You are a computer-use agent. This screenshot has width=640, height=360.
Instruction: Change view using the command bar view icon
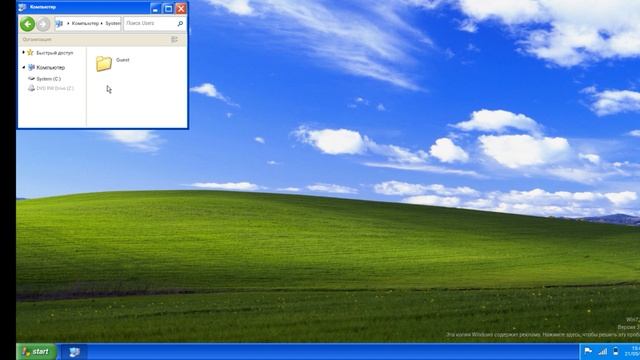[x=174, y=40]
